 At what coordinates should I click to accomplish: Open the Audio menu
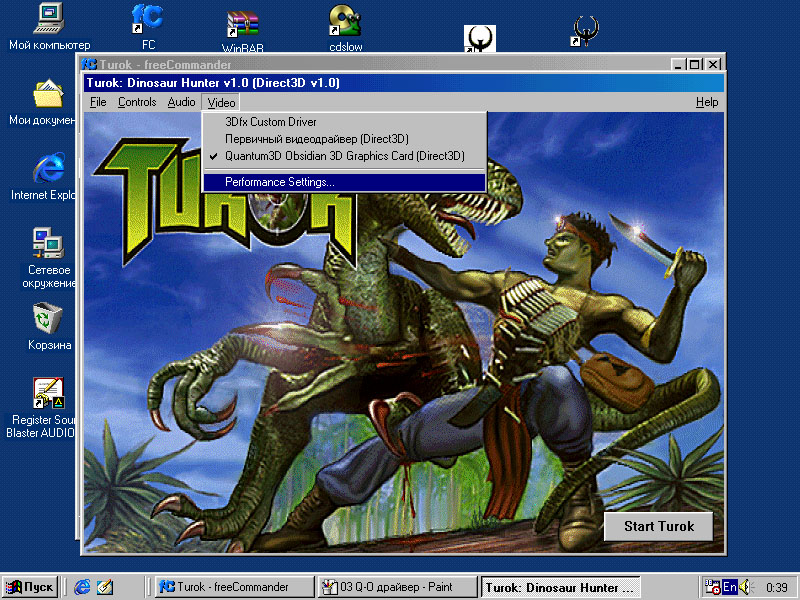tap(181, 103)
